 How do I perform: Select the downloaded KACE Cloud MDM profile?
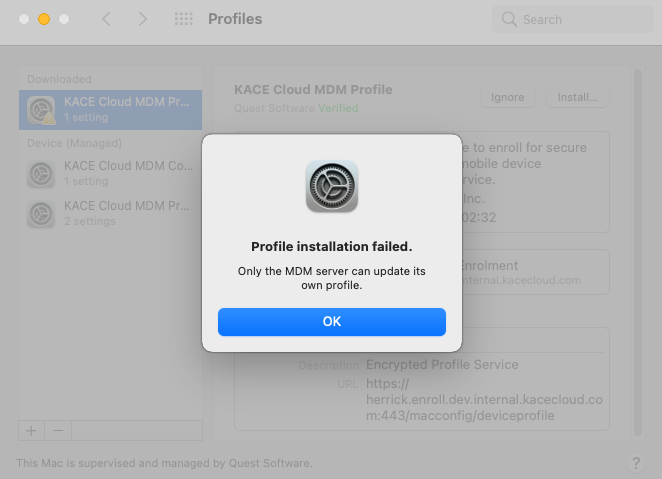(x=110, y=109)
